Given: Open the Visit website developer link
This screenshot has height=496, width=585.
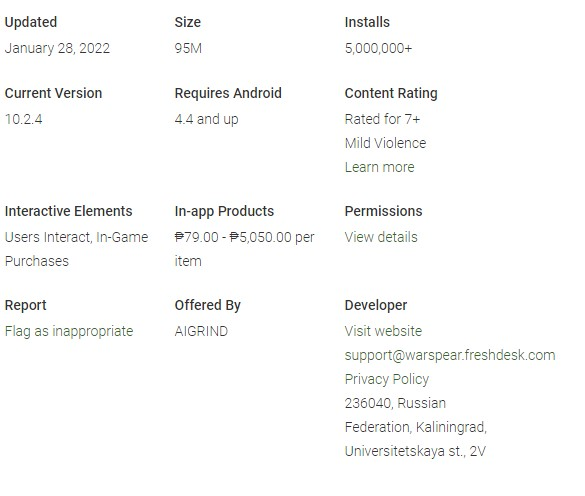Looking at the screenshot, I should 383,331.
